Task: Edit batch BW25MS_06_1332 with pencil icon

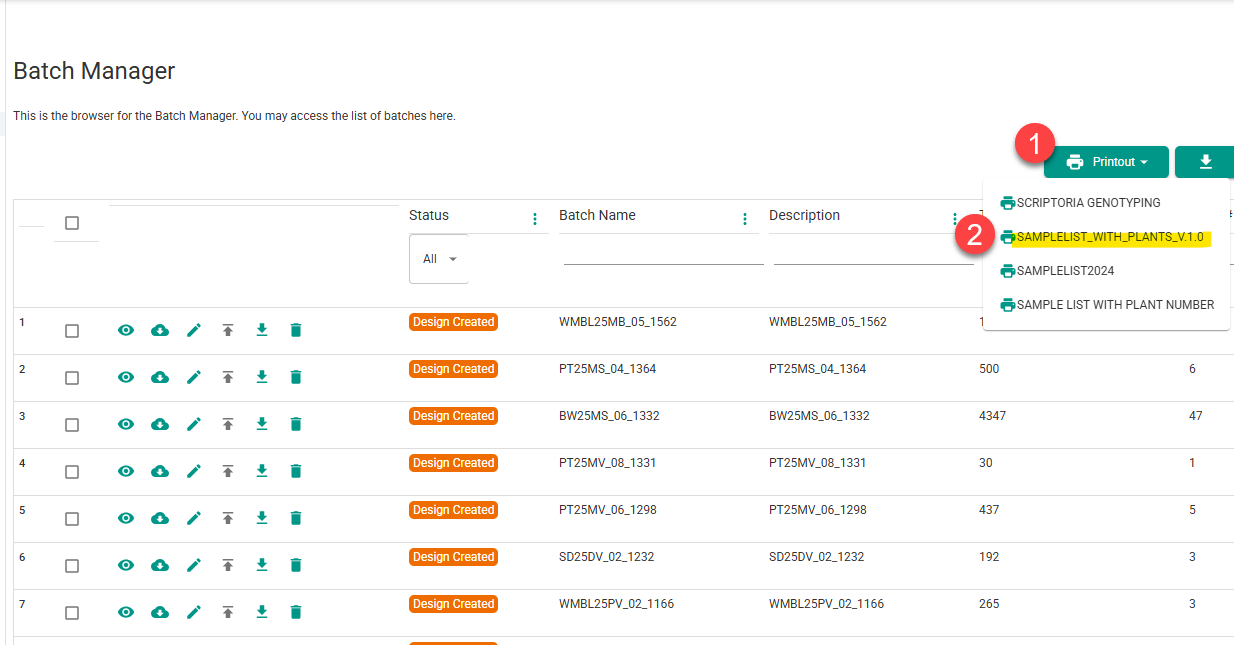Action: click(194, 424)
